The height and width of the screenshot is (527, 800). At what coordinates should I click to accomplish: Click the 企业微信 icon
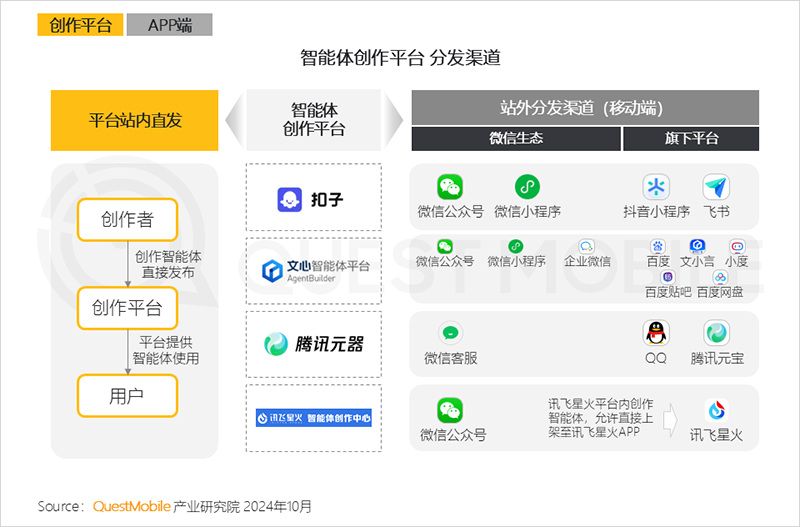(587, 245)
